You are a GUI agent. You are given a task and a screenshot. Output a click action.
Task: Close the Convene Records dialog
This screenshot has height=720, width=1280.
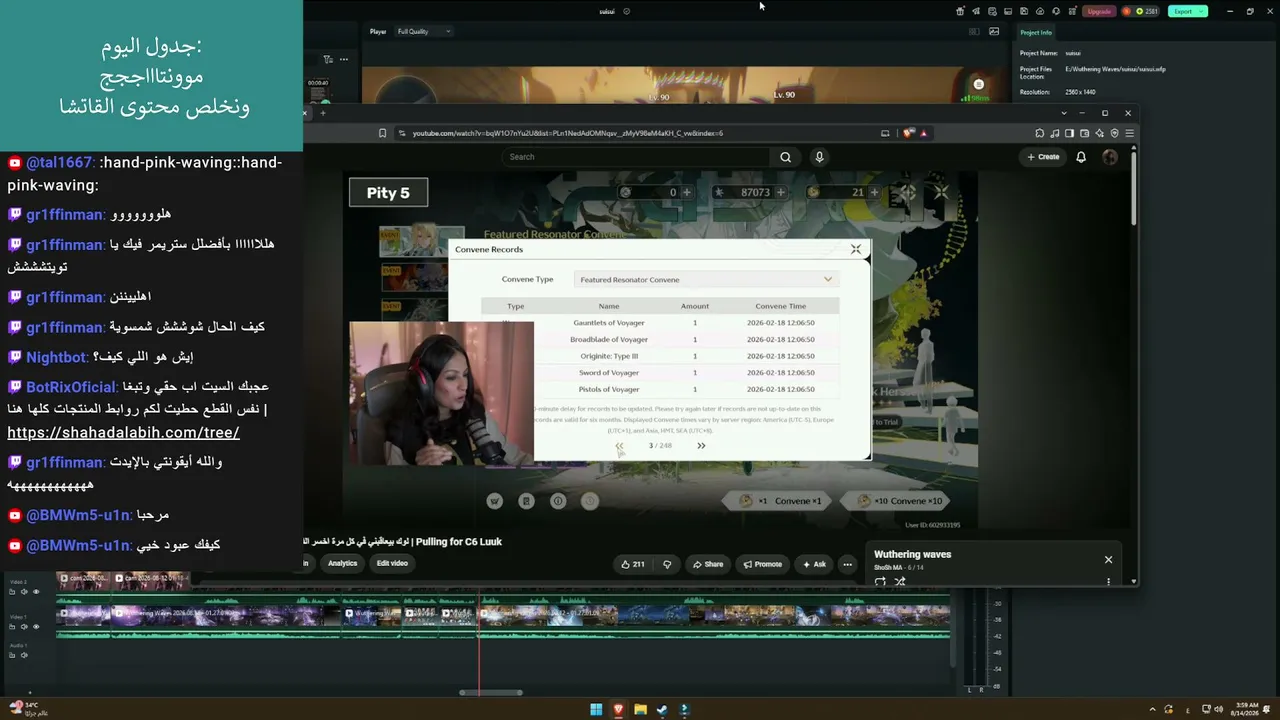click(x=855, y=249)
